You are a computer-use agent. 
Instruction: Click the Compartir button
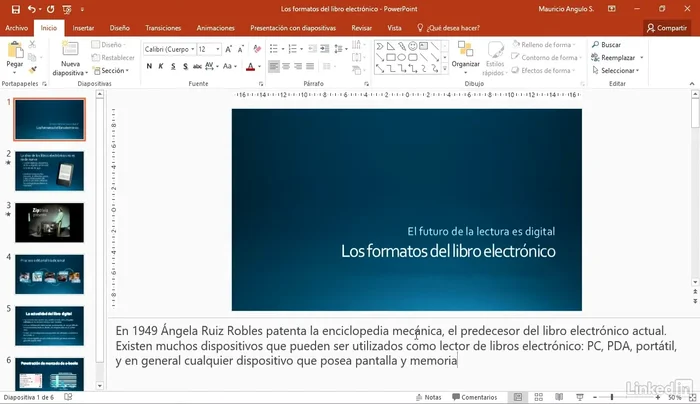(667, 28)
